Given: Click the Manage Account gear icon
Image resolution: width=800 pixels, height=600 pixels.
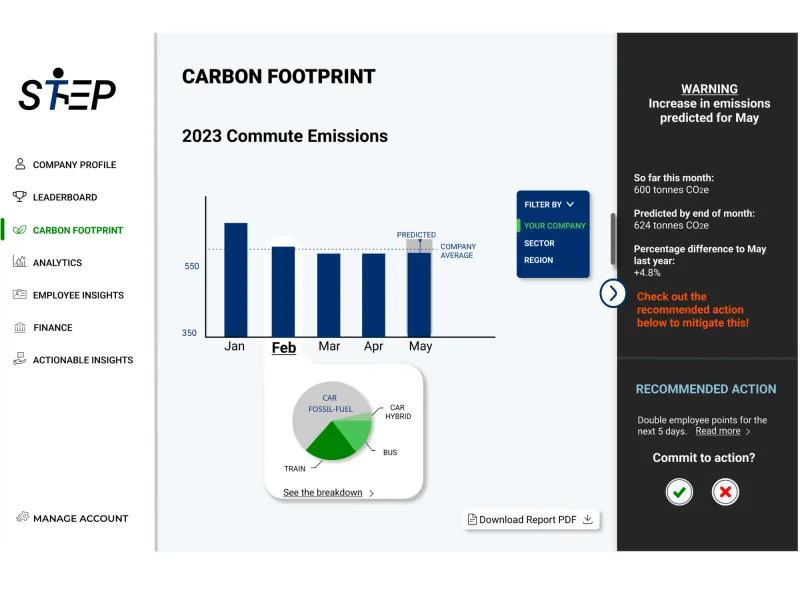Looking at the screenshot, I should [22, 517].
